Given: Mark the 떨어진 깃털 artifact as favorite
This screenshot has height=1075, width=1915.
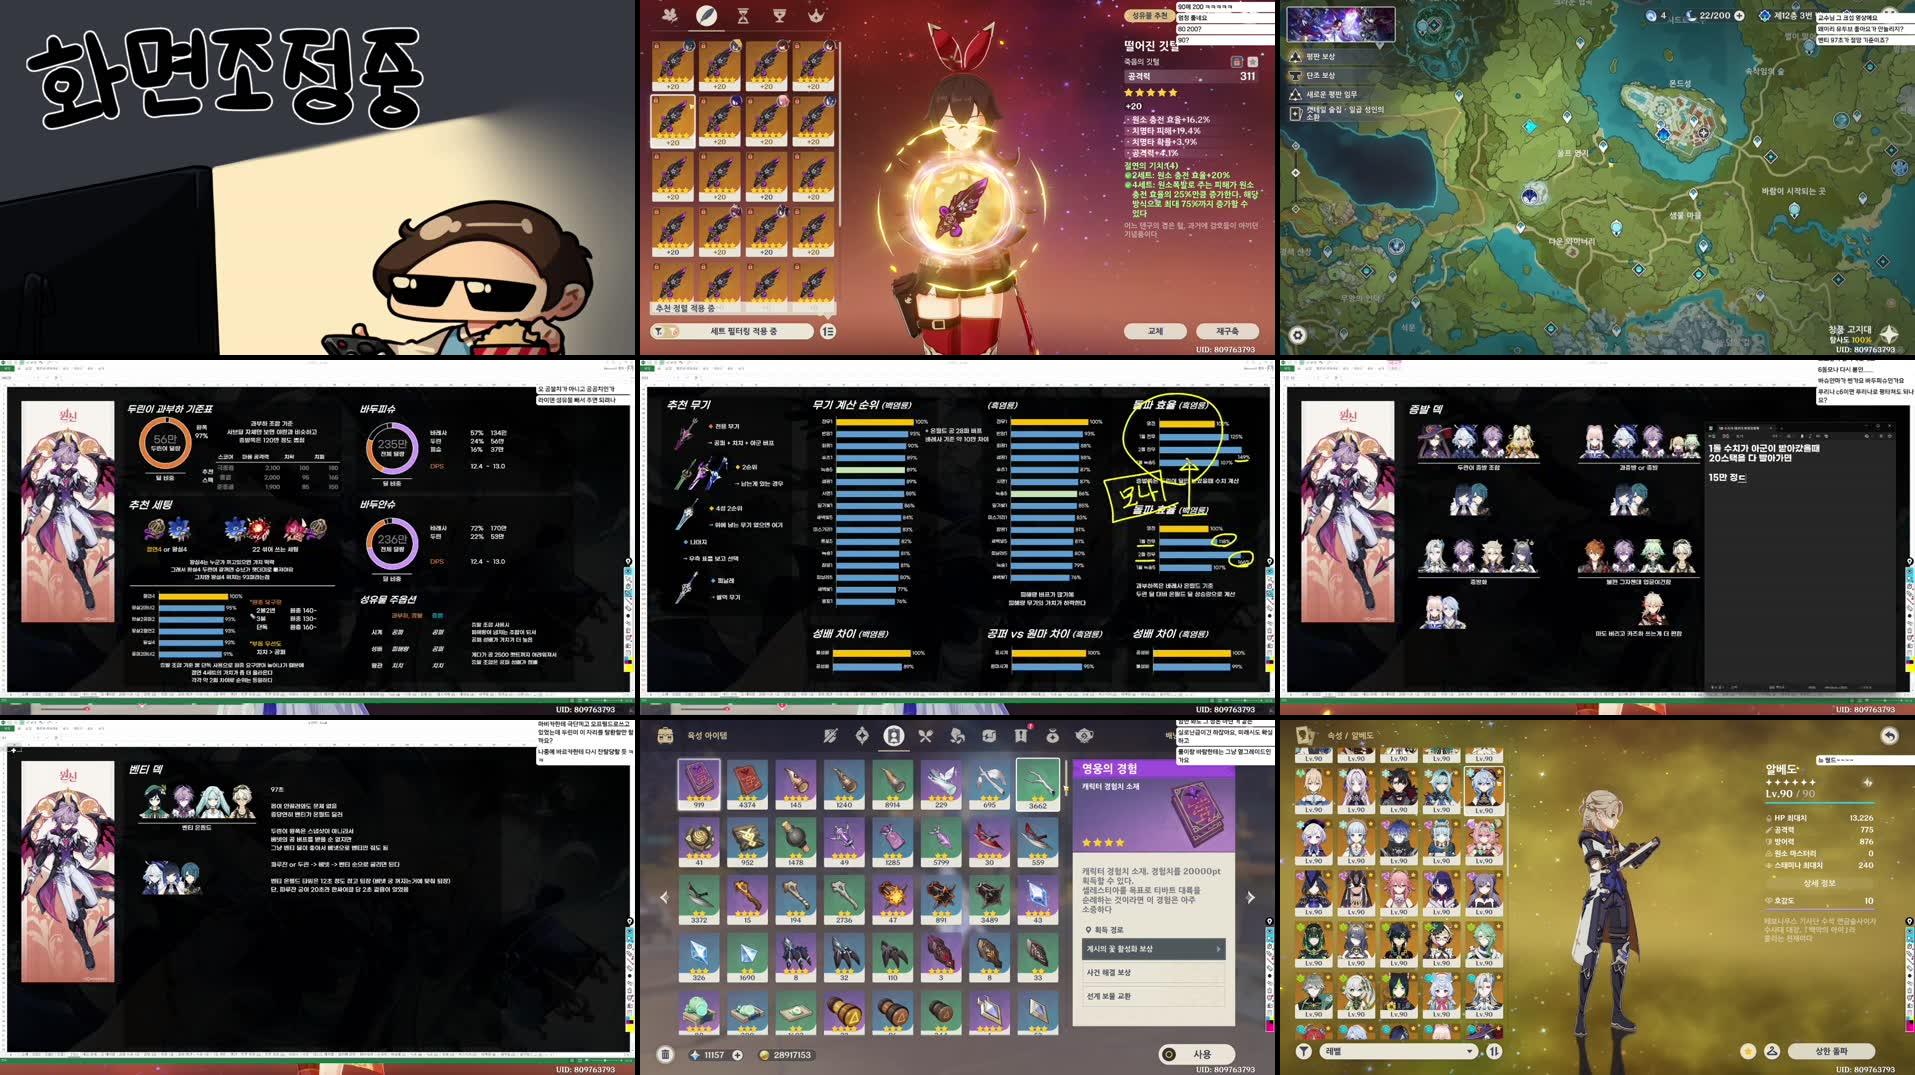Looking at the screenshot, I should pyautogui.click(x=1251, y=62).
